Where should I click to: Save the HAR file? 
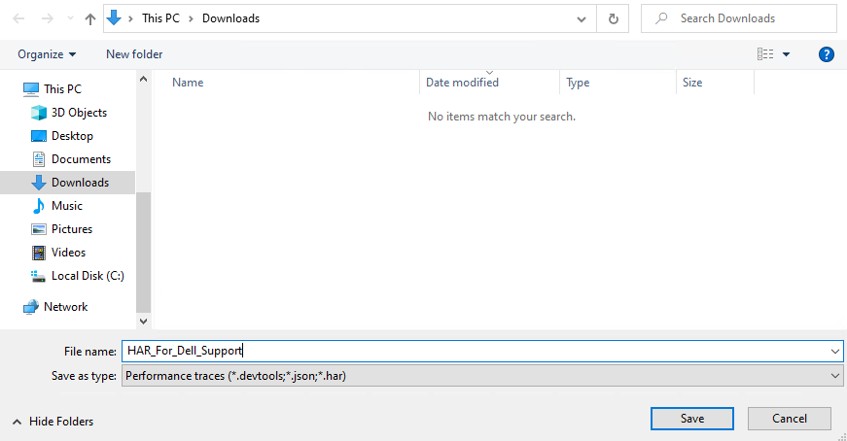pyautogui.click(x=692, y=418)
